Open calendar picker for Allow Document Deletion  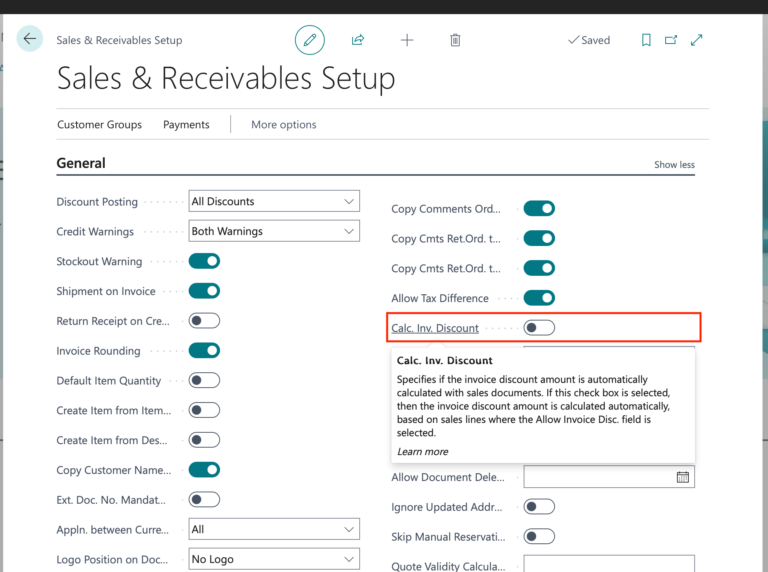[683, 477]
